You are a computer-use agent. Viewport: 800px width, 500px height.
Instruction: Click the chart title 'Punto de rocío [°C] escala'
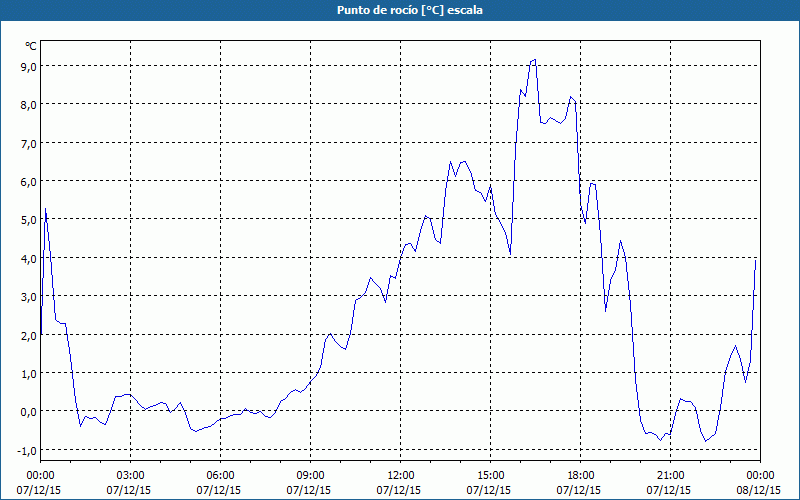[410, 10]
